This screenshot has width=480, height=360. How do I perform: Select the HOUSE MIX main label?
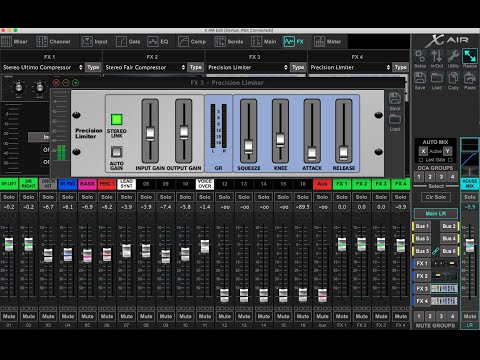coord(470,184)
